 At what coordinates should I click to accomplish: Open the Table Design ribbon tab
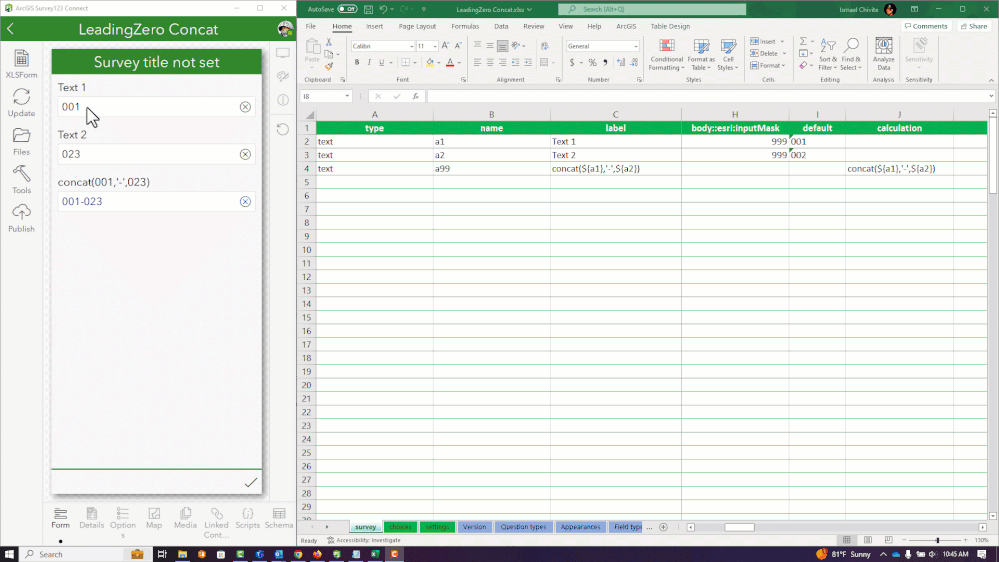pos(670,26)
